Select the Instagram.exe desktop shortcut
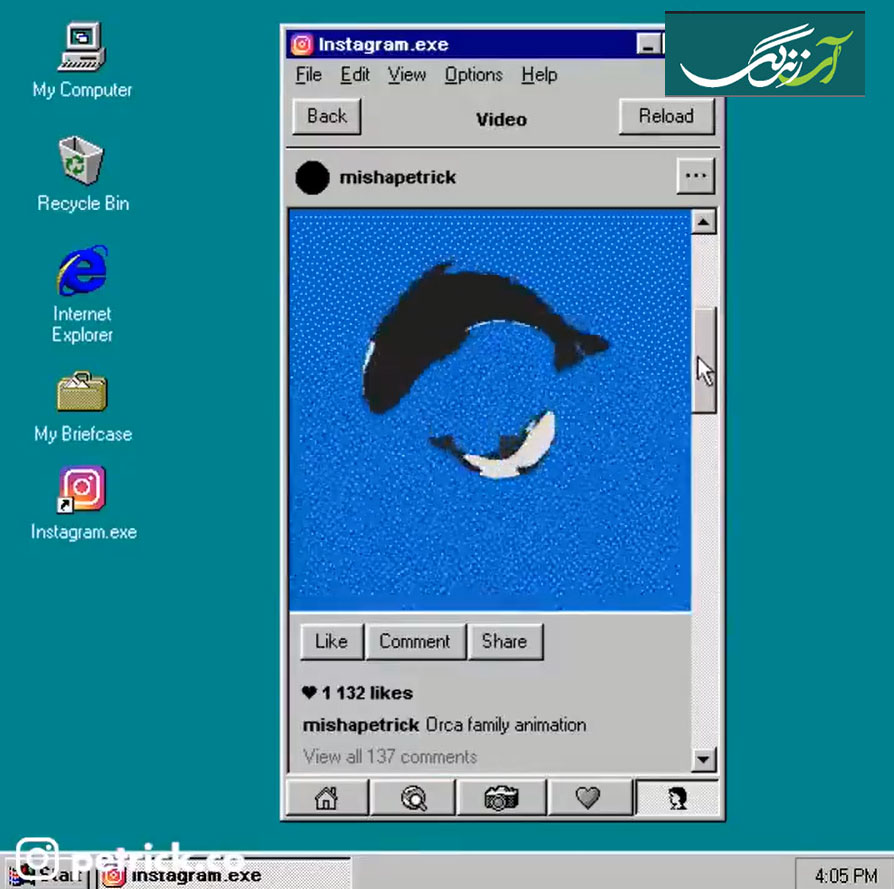This screenshot has height=889, width=894. (83, 503)
